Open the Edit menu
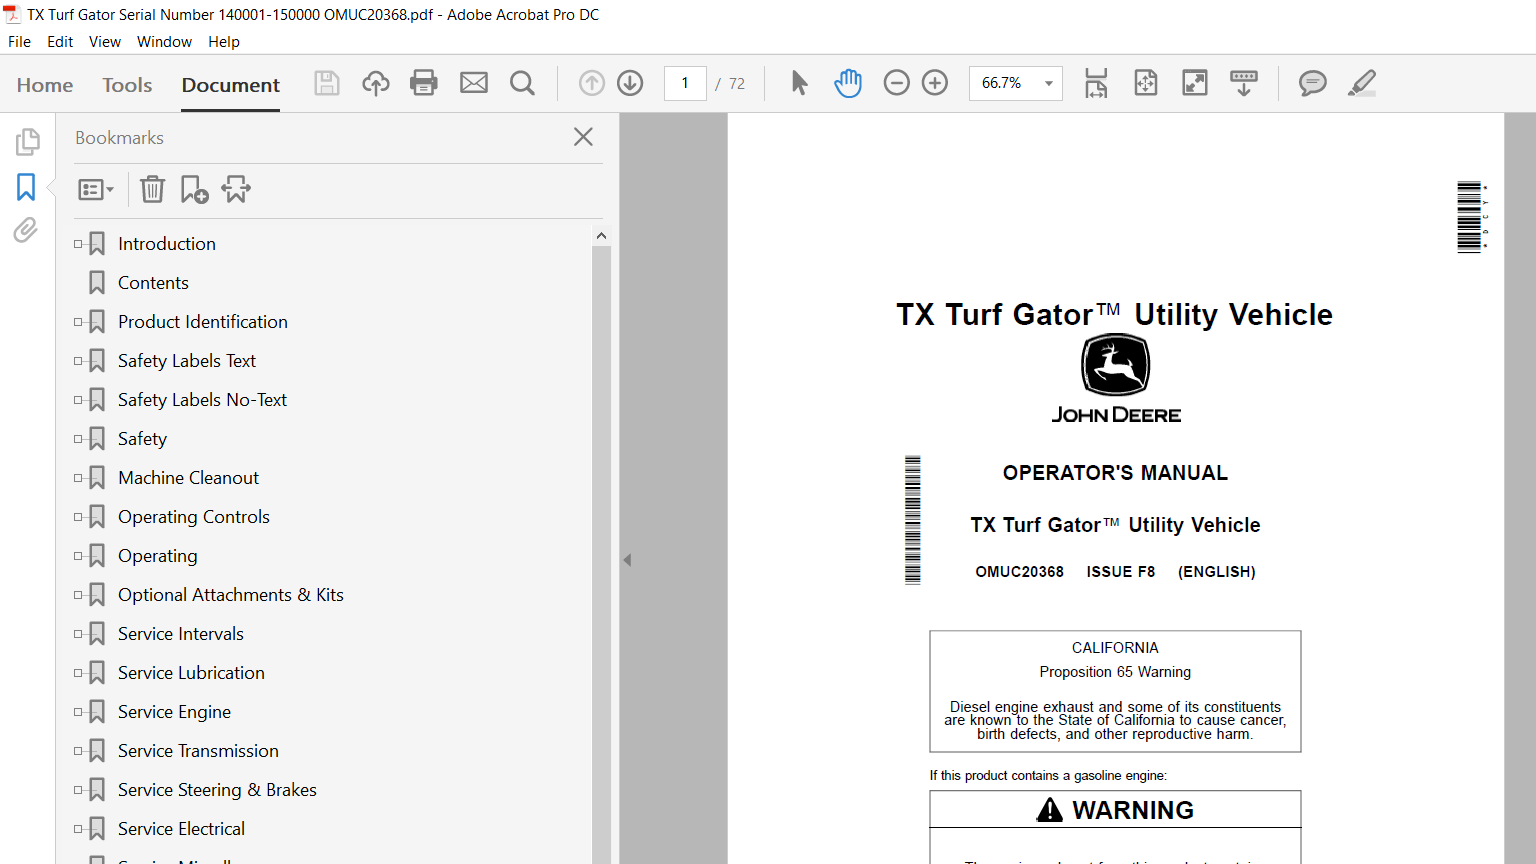This screenshot has height=864, width=1536. pos(60,42)
